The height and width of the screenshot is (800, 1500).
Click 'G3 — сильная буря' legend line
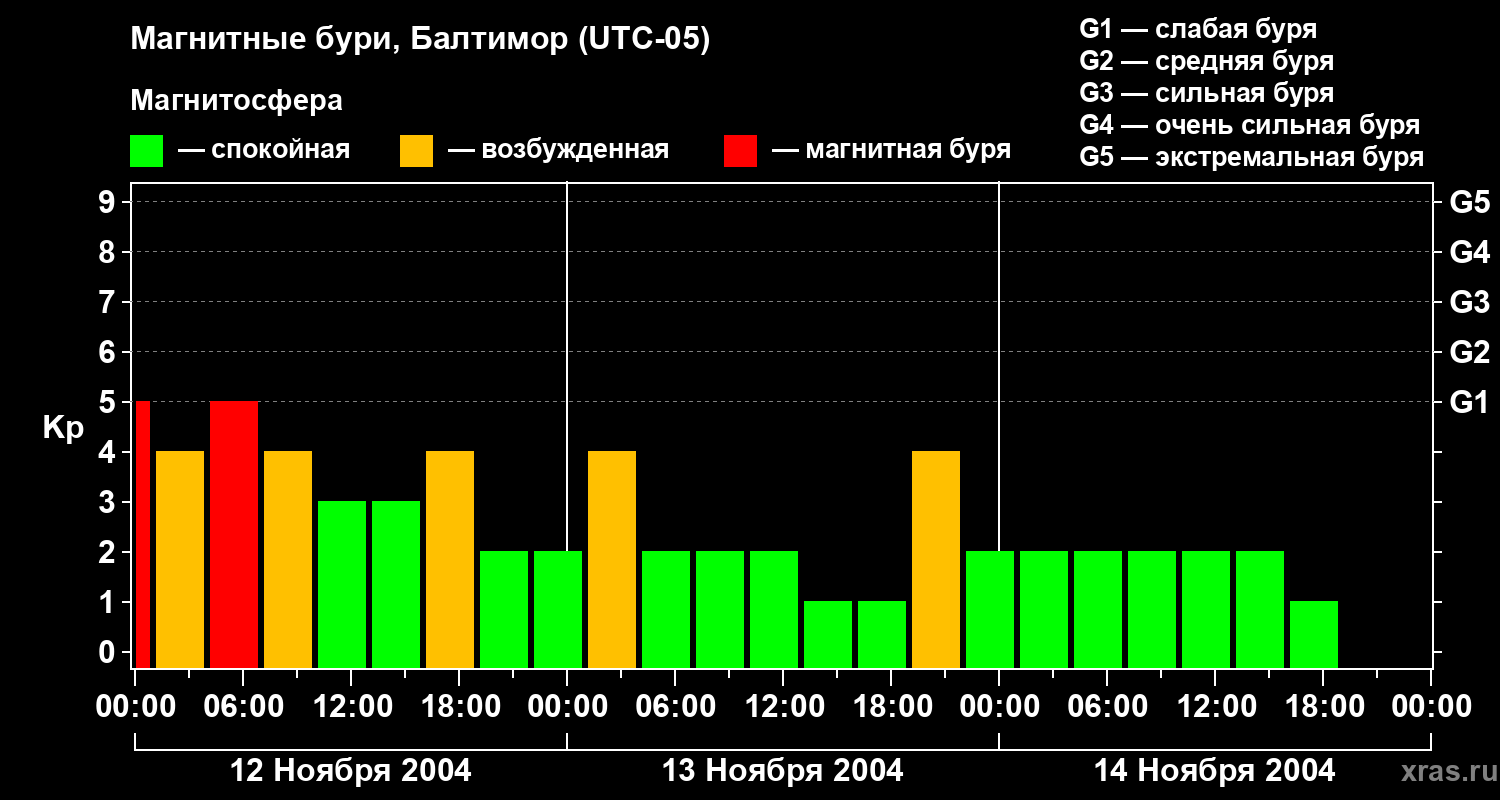(1206, 93)
